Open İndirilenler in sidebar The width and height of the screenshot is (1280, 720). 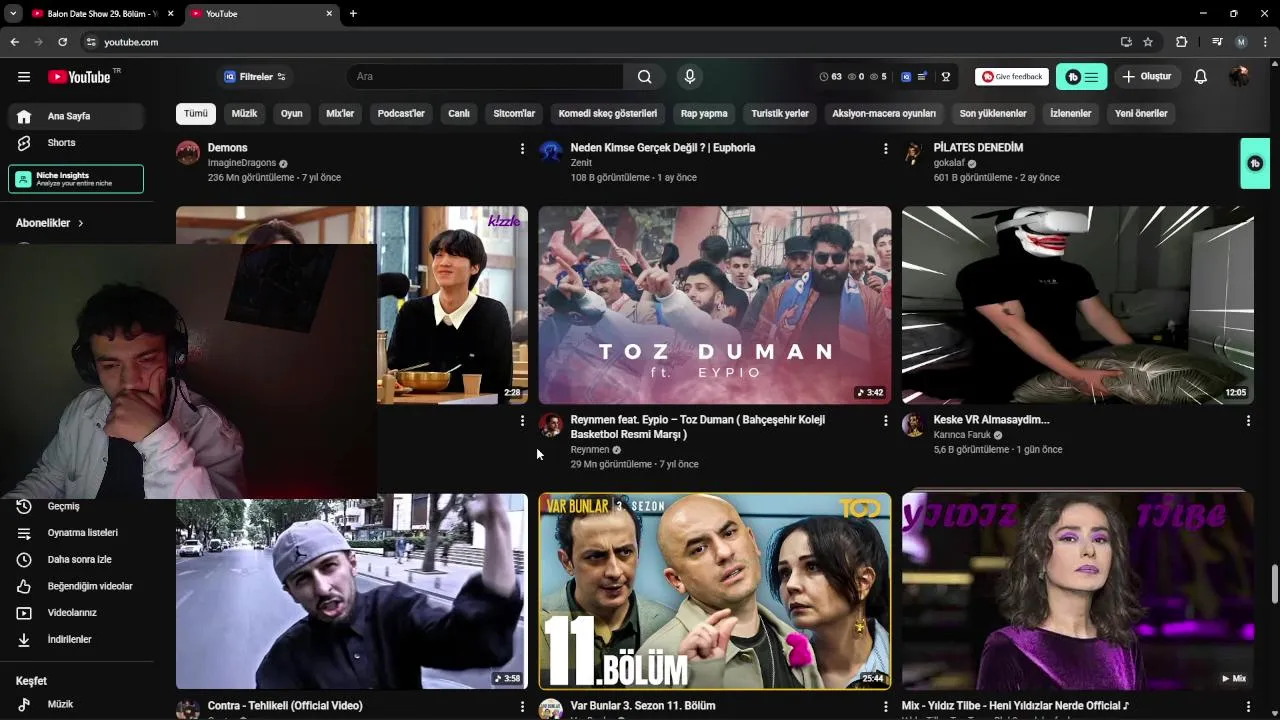tap(76, 640)
